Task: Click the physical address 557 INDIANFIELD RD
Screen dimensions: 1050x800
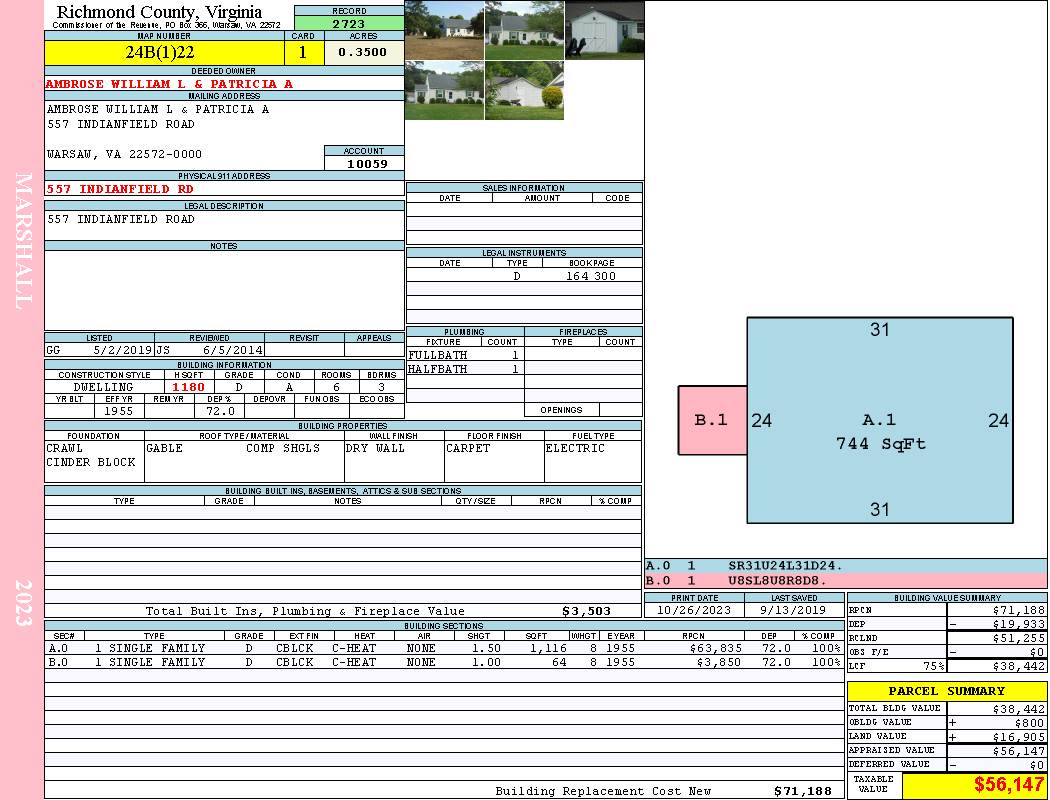Action: 121,188
